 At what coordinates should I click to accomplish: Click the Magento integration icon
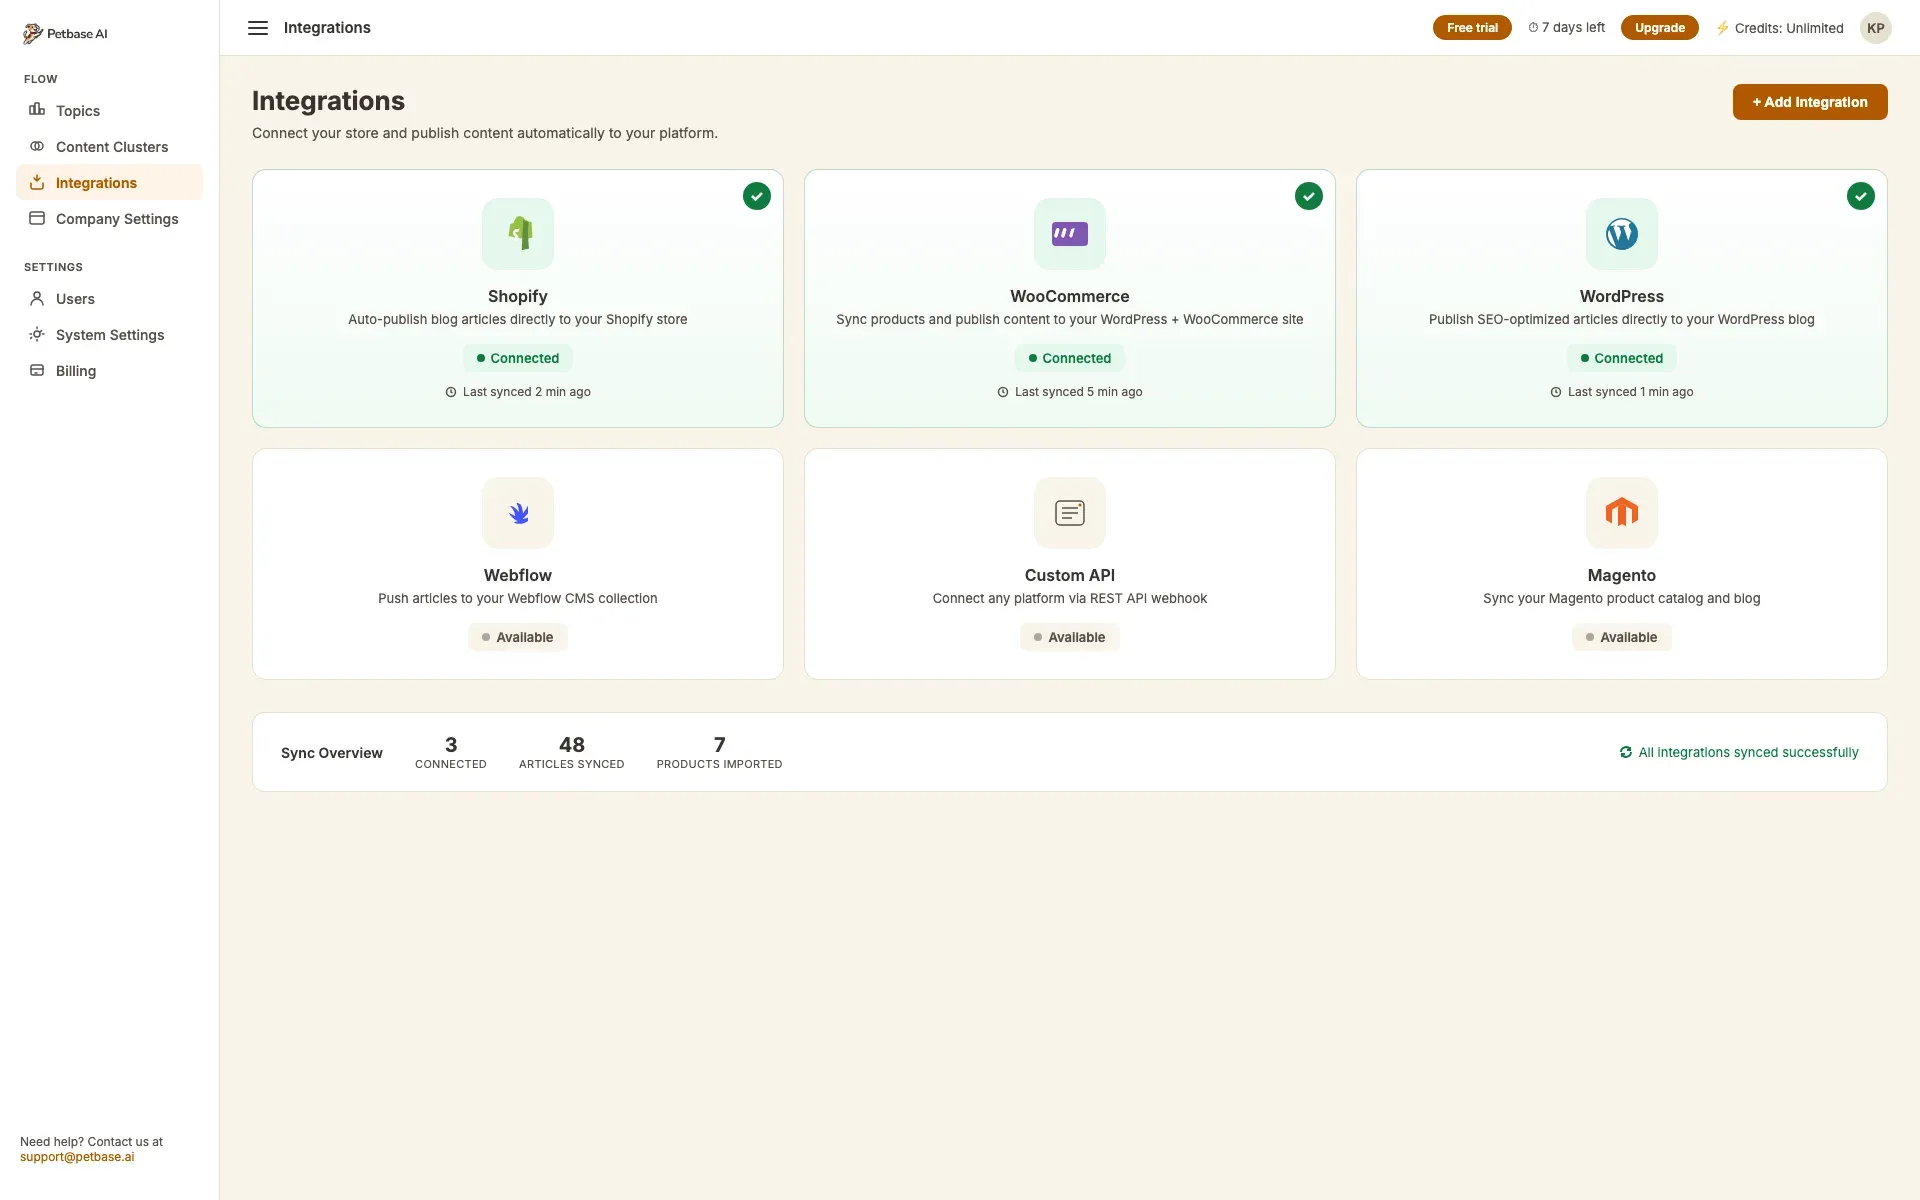point(1621,512)
